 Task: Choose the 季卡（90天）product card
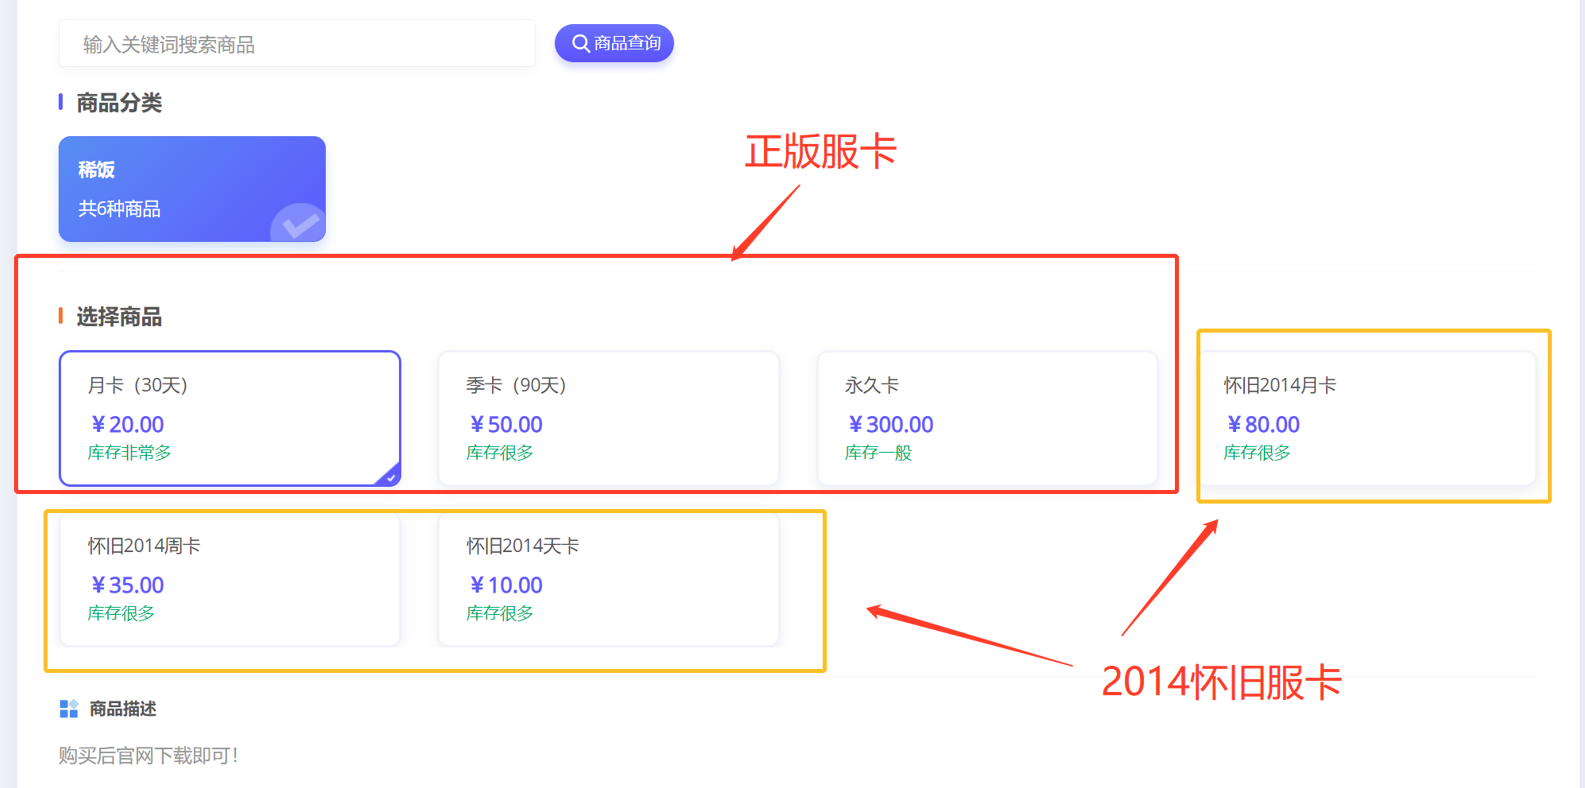(608, 418)
